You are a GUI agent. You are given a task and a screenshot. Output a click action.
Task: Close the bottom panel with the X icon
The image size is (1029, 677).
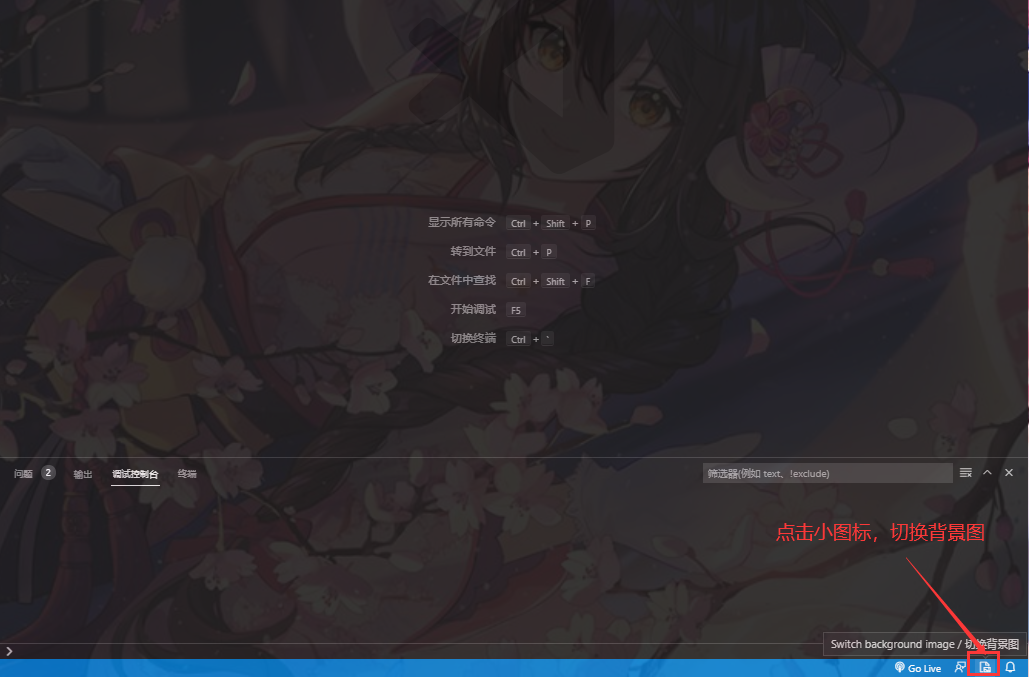(x=1009, y=473)
